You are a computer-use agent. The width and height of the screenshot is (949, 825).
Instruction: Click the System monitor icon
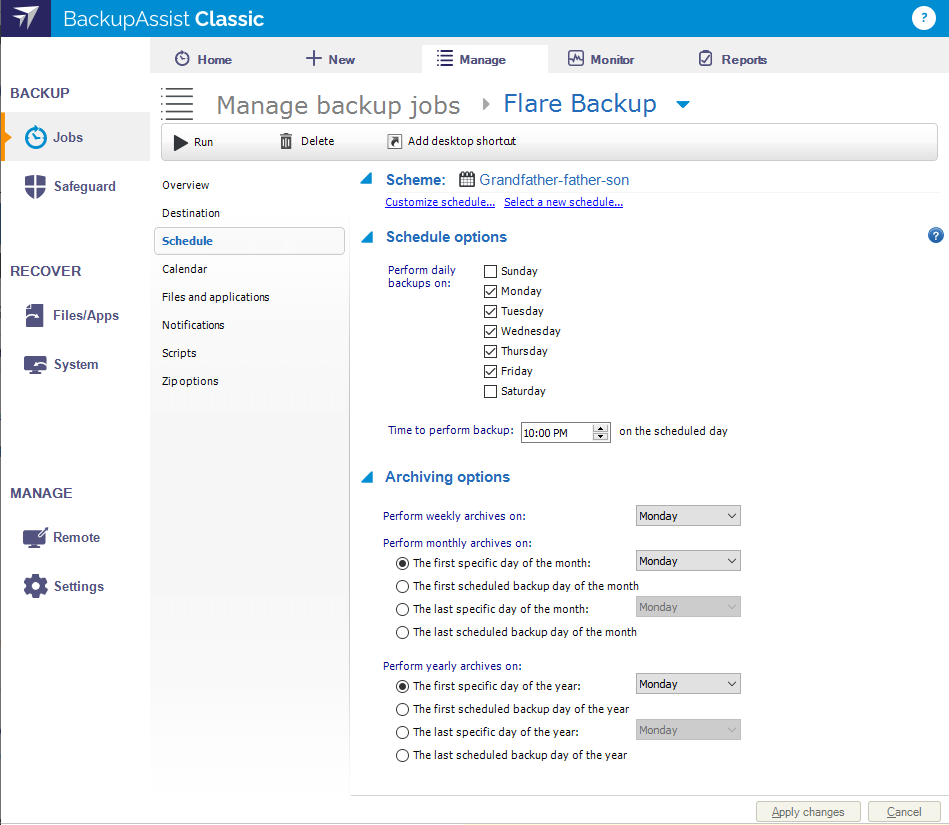(x=35, y=364)
